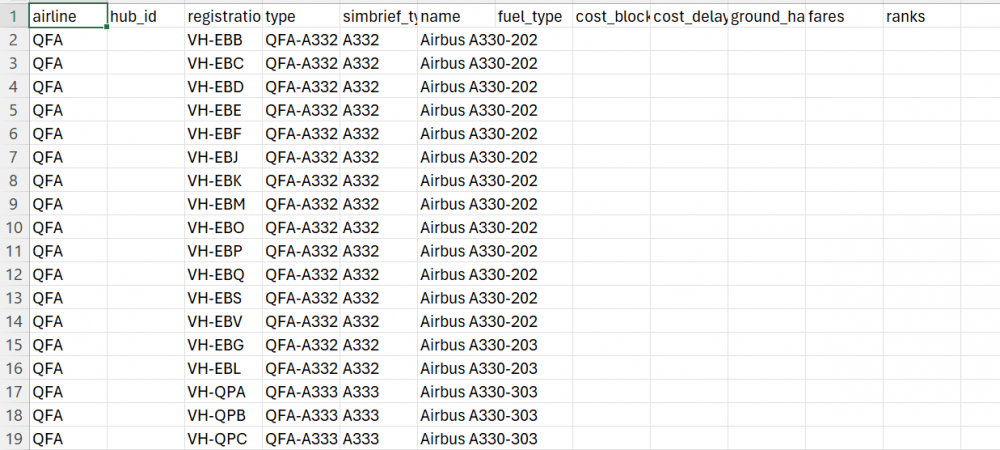Screen dimensions: 1000x450
Task: Click the VH-EBM registration cell
Action: pos(223,204)
